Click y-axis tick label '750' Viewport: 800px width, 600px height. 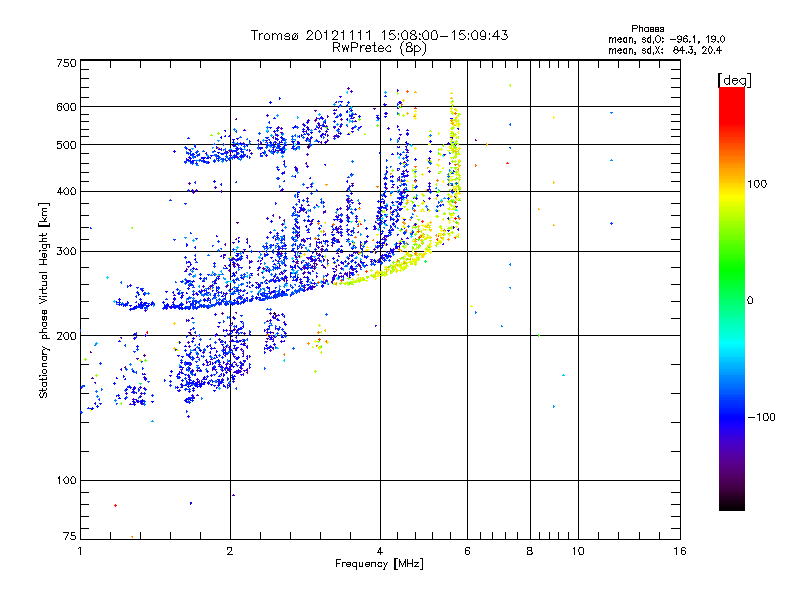(66, 63)
